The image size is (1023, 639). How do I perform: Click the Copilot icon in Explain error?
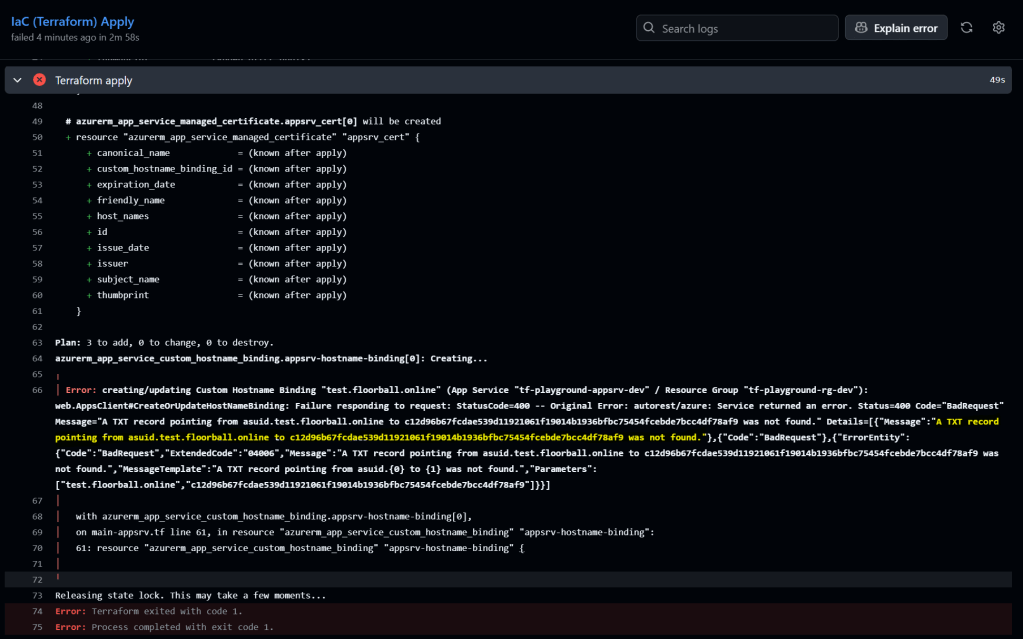[861, 28]
